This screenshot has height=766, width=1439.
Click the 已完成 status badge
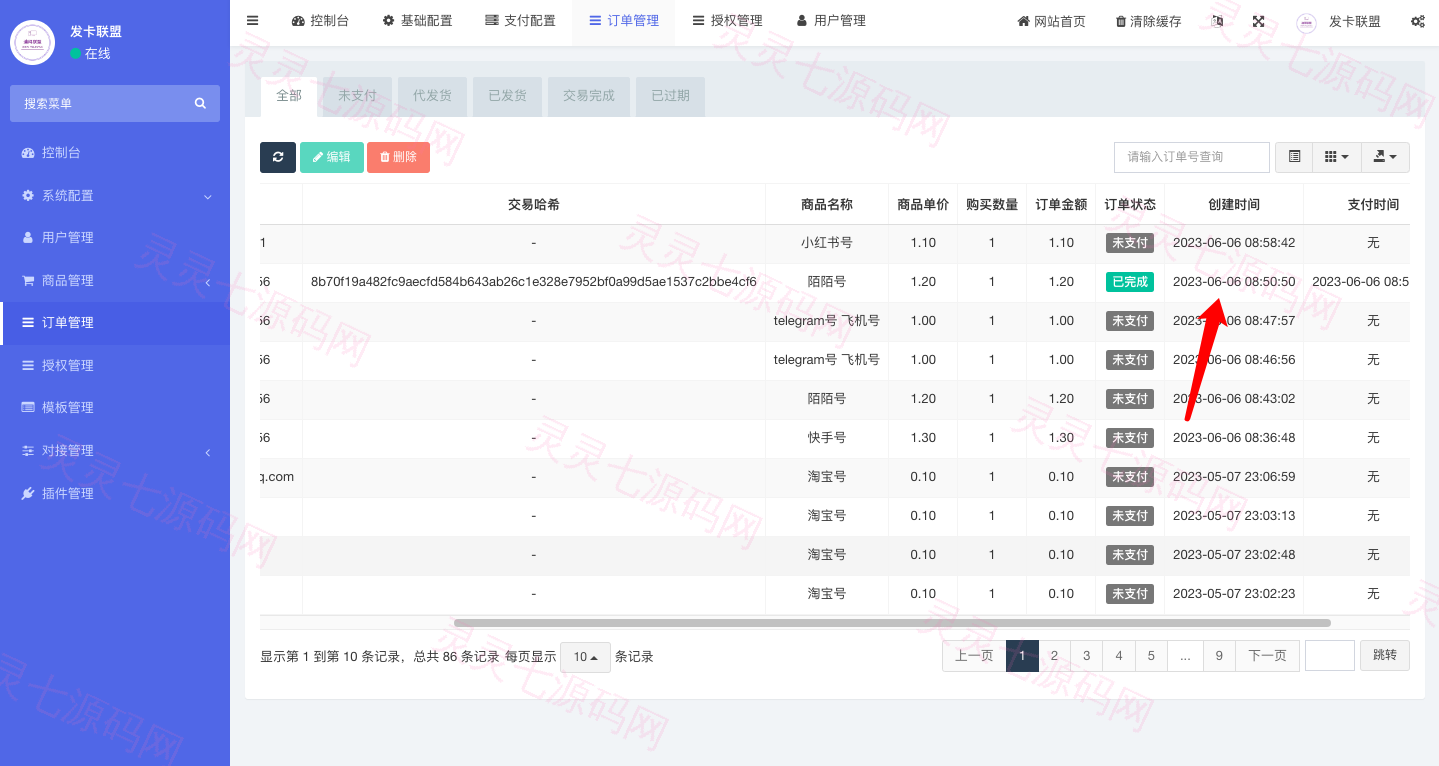(1130, 282)
